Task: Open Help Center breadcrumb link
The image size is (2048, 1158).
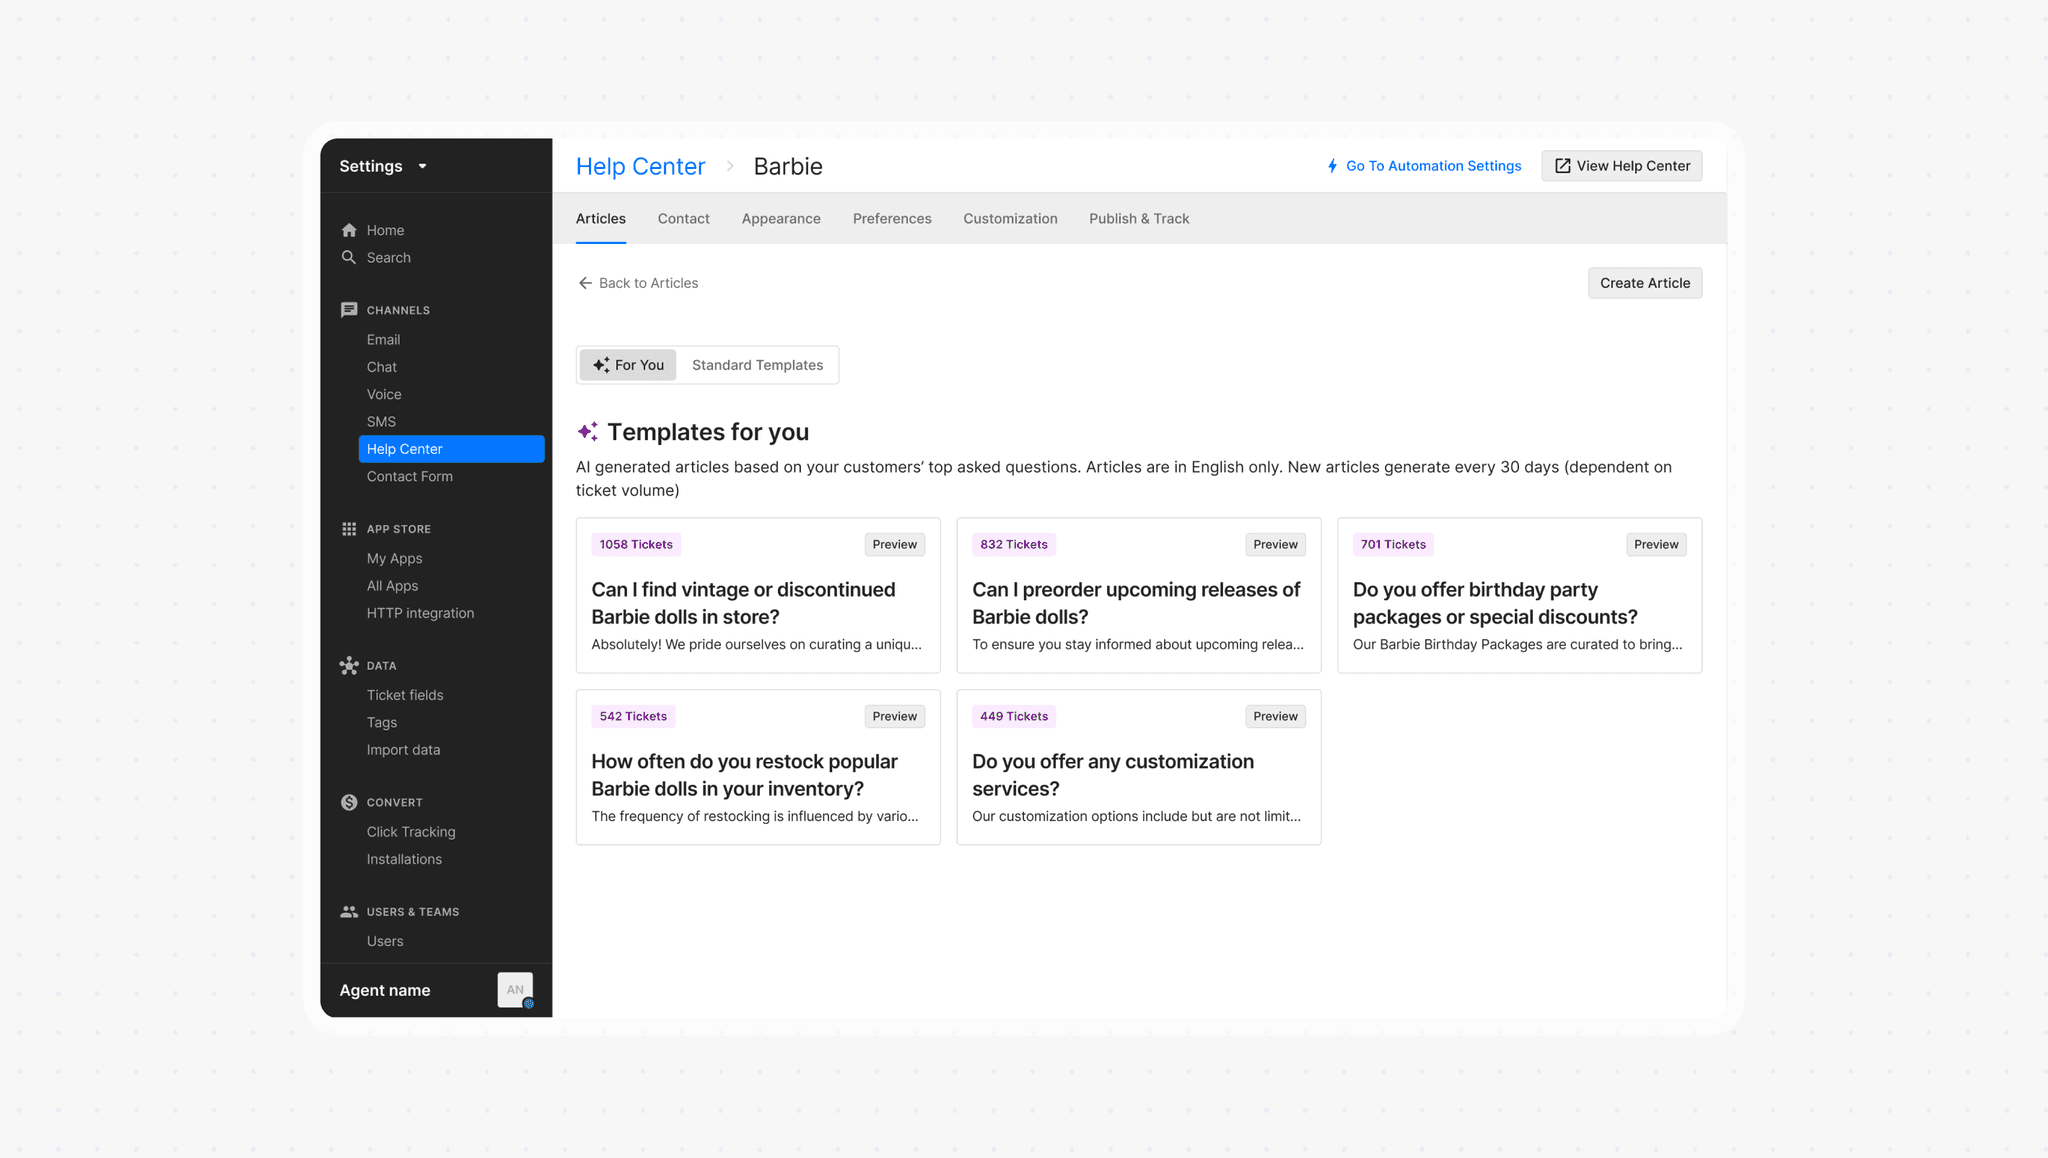Action: tap(640, 167)
